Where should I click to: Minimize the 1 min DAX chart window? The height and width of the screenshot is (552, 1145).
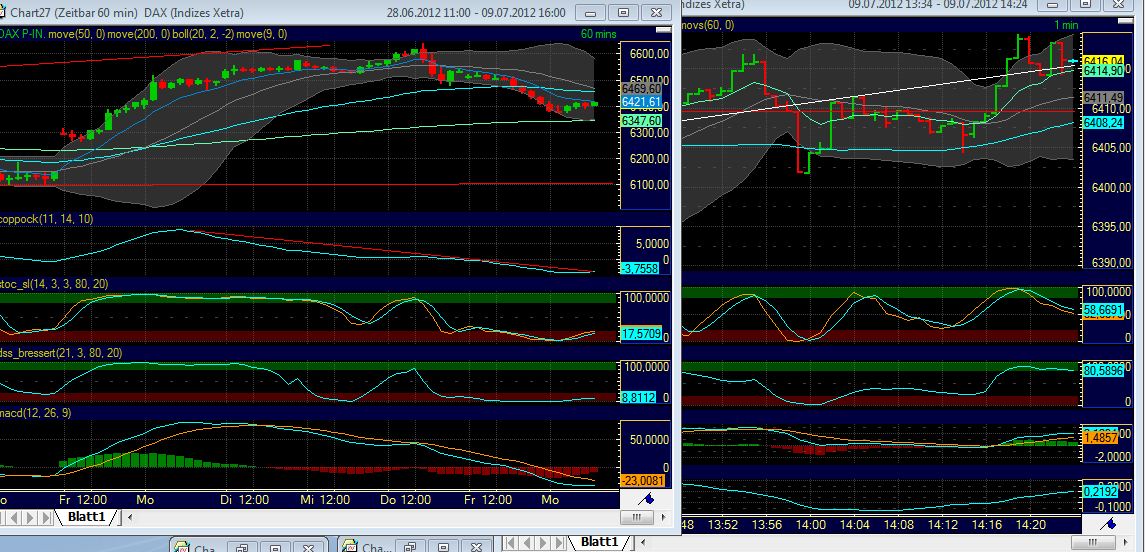pyautogui.click(x=1052, y=4)
